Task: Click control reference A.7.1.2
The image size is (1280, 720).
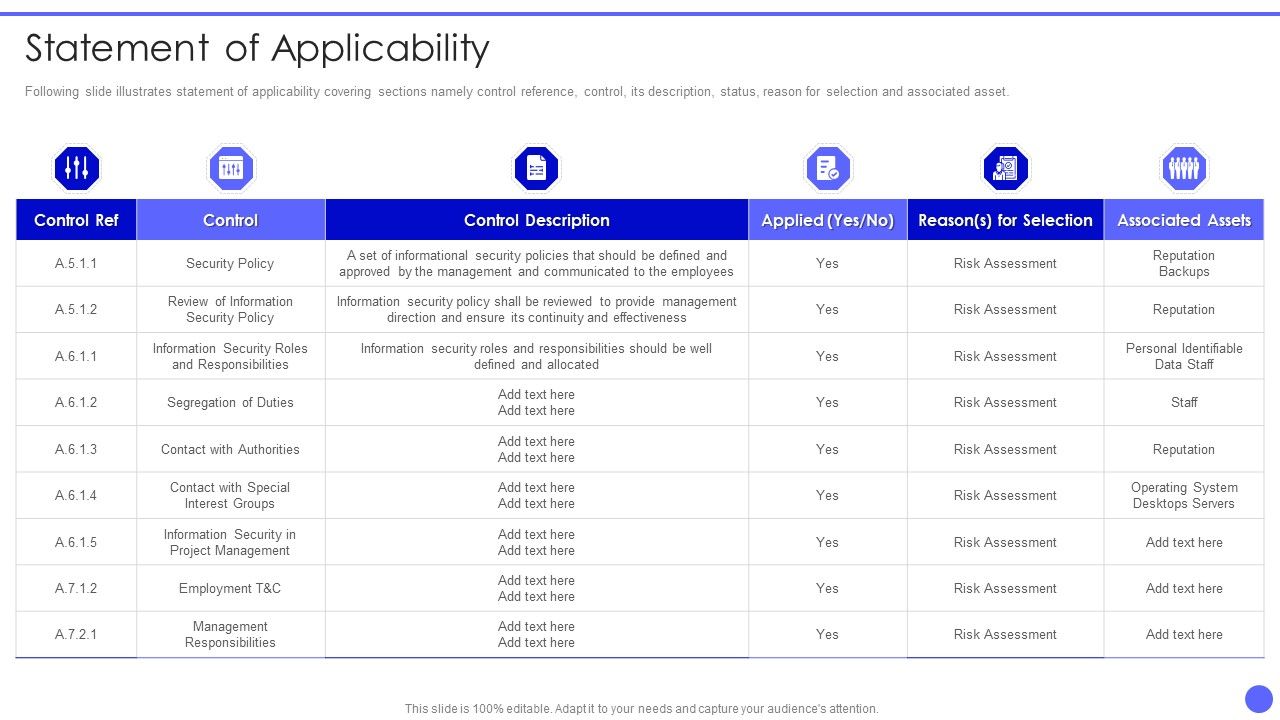Action: (76, 589)
